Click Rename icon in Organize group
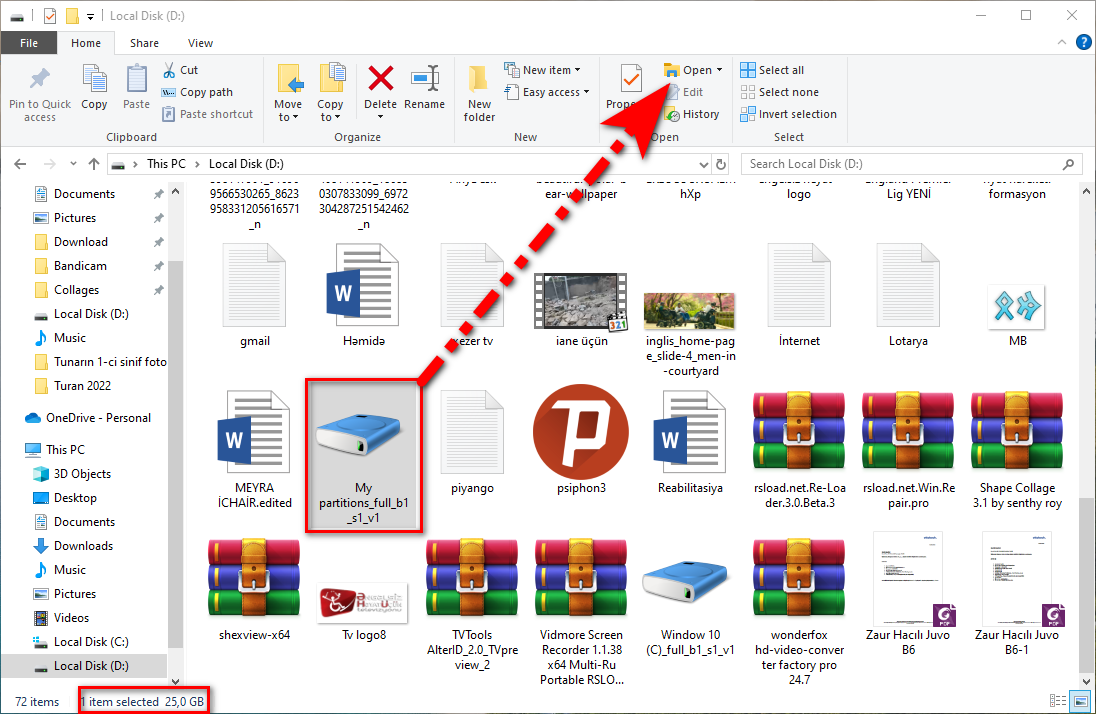 pyautogui.click(x=424, y=78)
